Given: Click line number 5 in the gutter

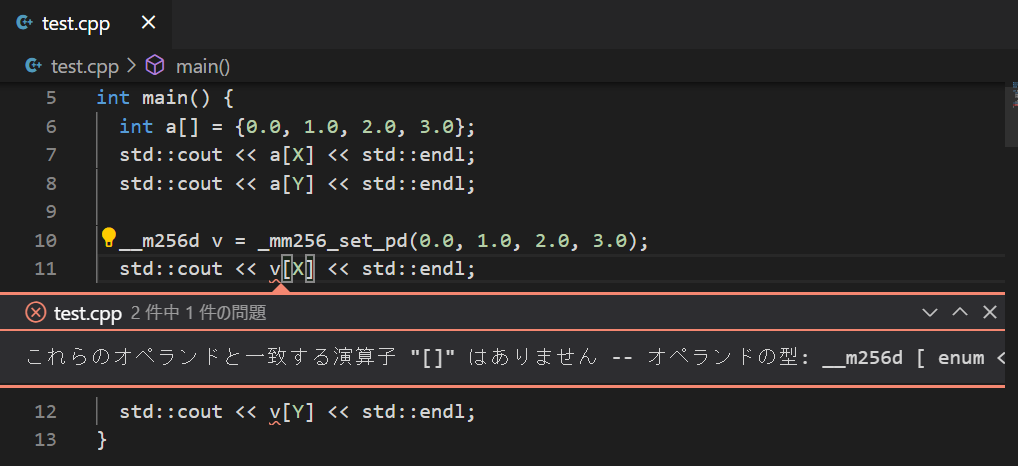Looking at the screenshot, I should [51, 98].
